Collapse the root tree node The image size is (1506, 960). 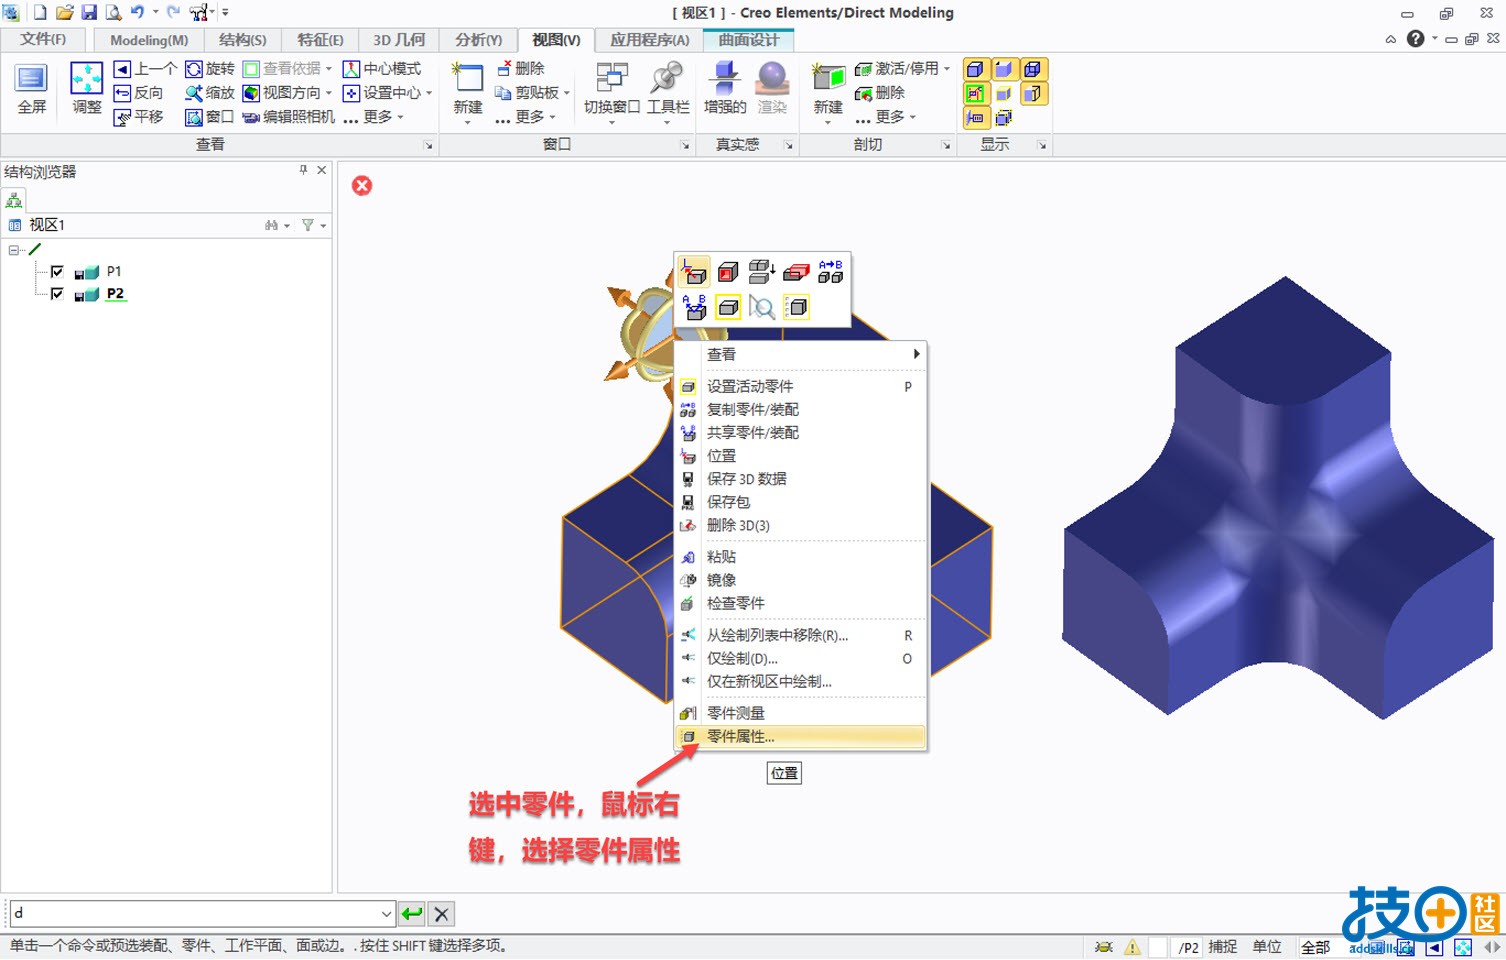14,250
